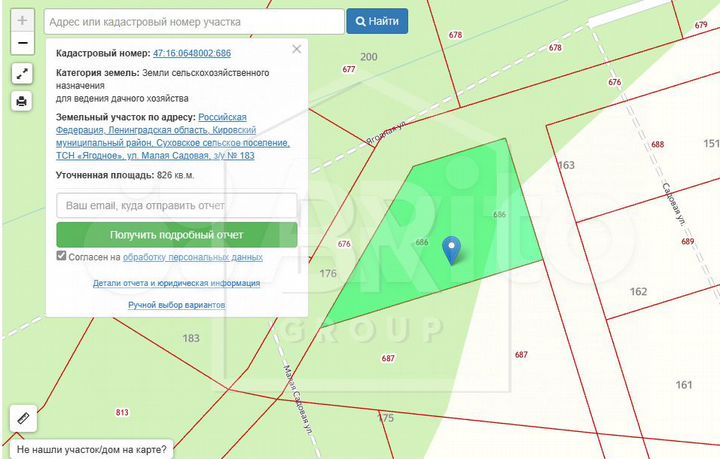
Task: Click Получить подробный отчет button
Action: pyautogui.click(x=176, y=235)
